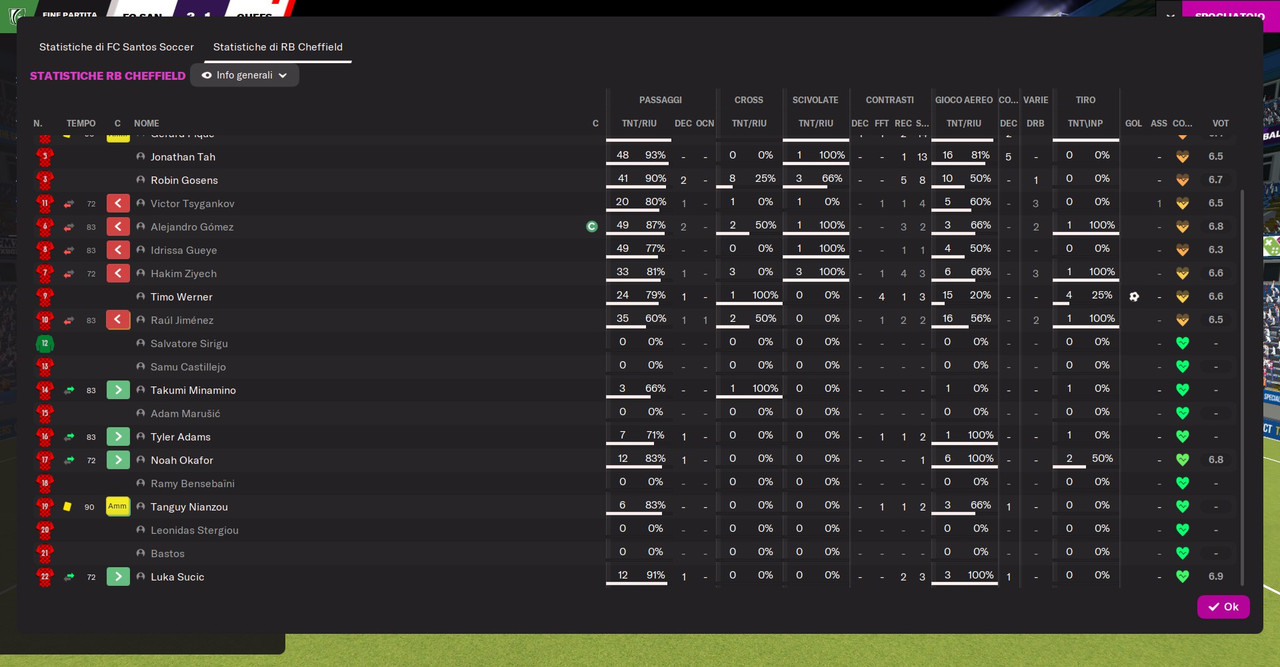Open Alejandro Gómez's player name link

[x=192, y=227]
